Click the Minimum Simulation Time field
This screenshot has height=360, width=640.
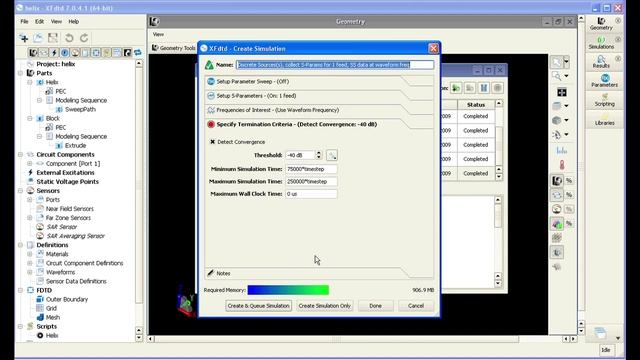tap(311, 169)
